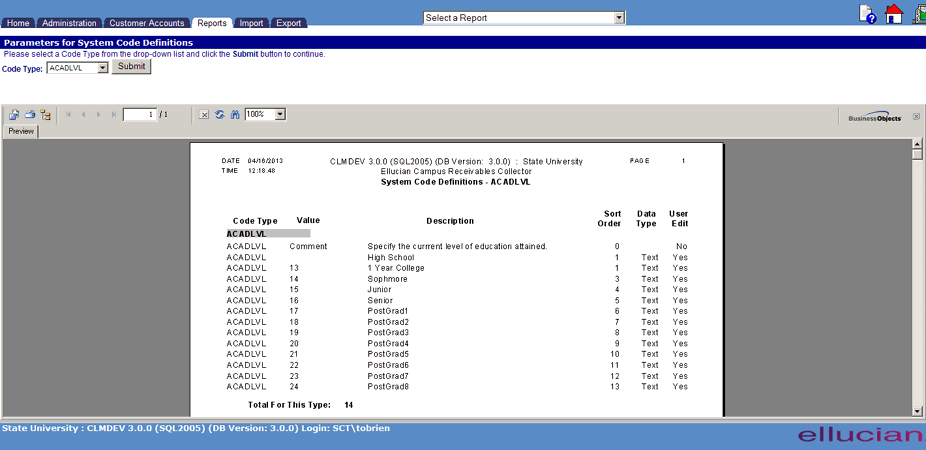Open the page help icon
This screenshot has height=450, width=926.
click(x=867, y=14)
